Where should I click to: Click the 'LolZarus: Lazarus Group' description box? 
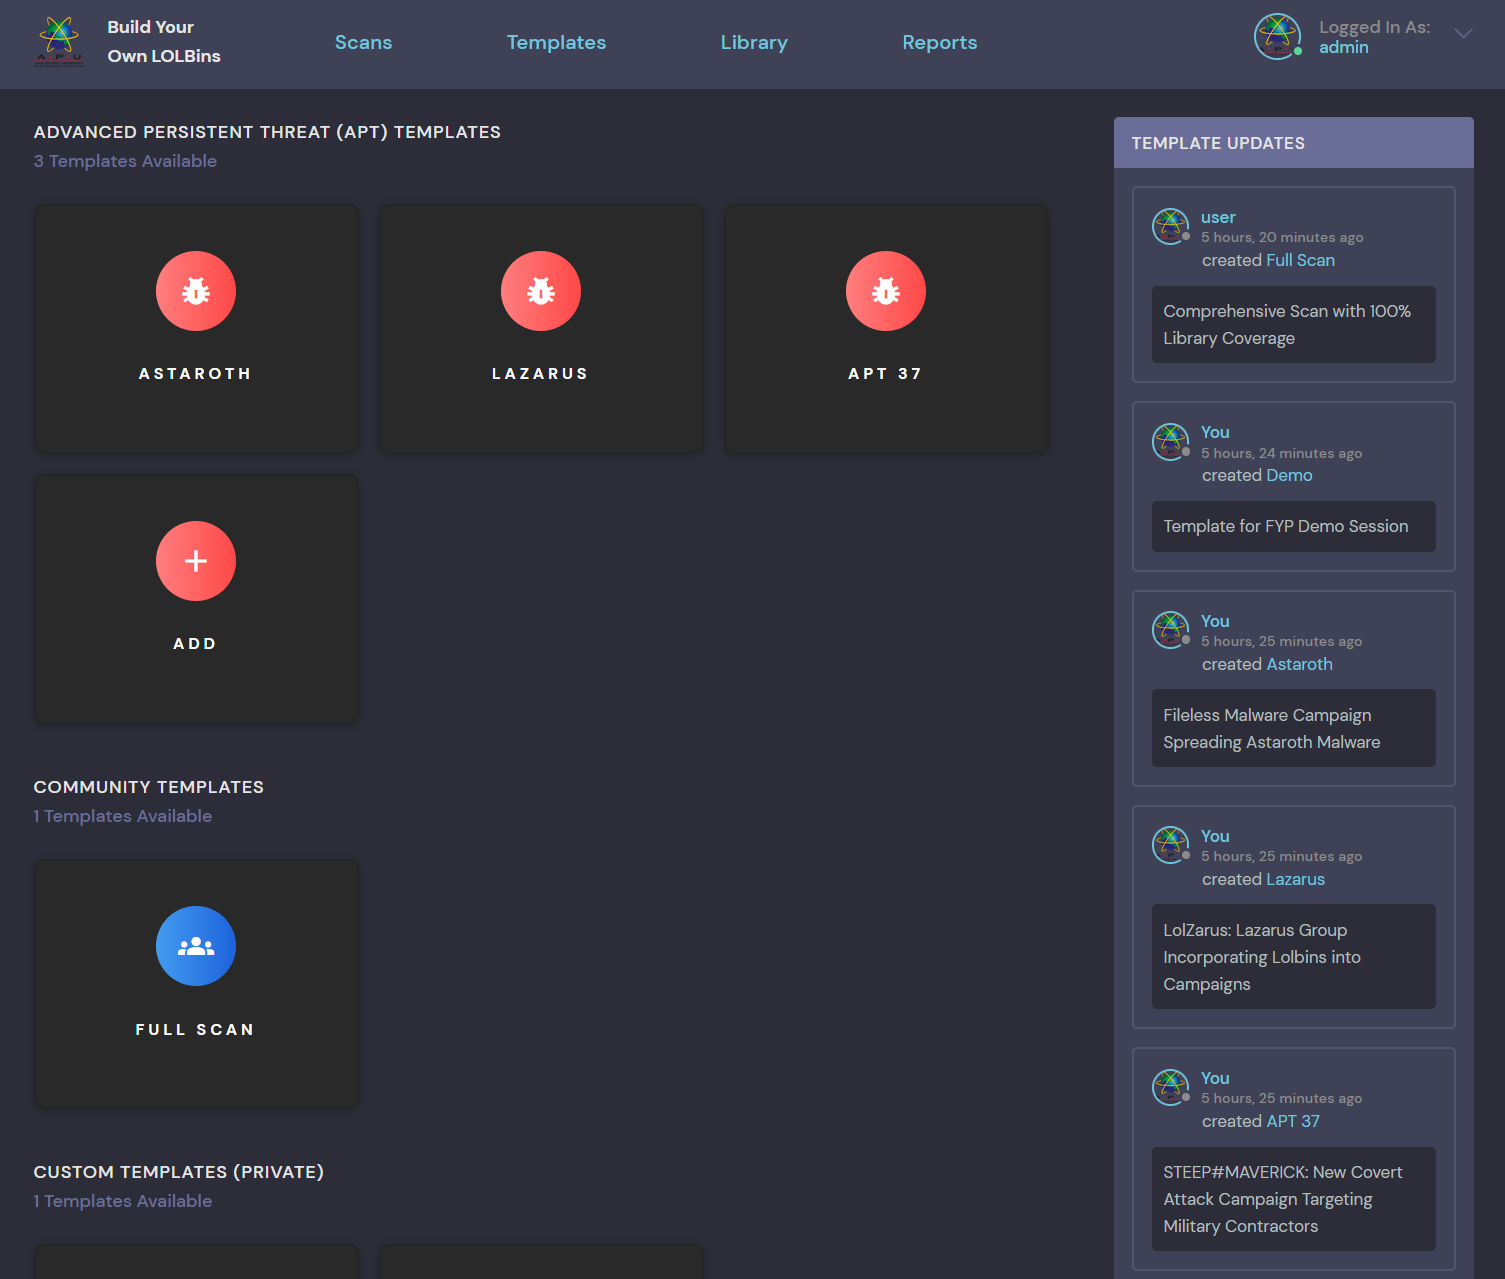point(1293,957)
